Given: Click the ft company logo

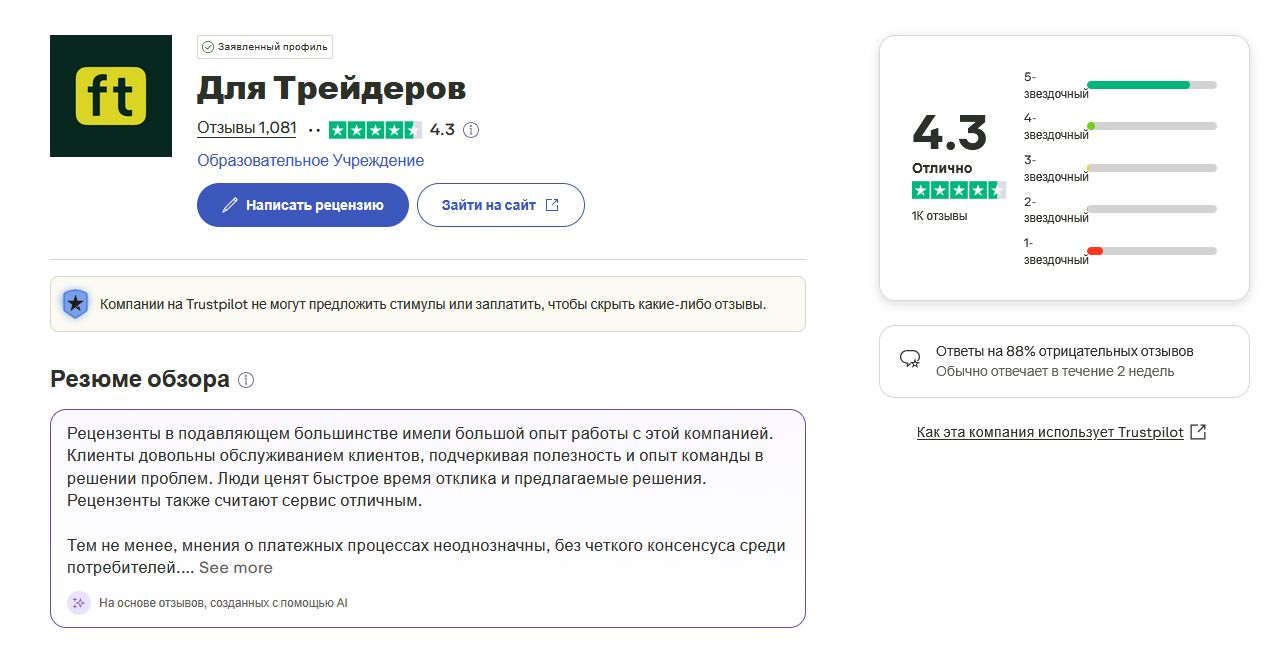Looking at the screenshot, I should (x=111, y=96).
